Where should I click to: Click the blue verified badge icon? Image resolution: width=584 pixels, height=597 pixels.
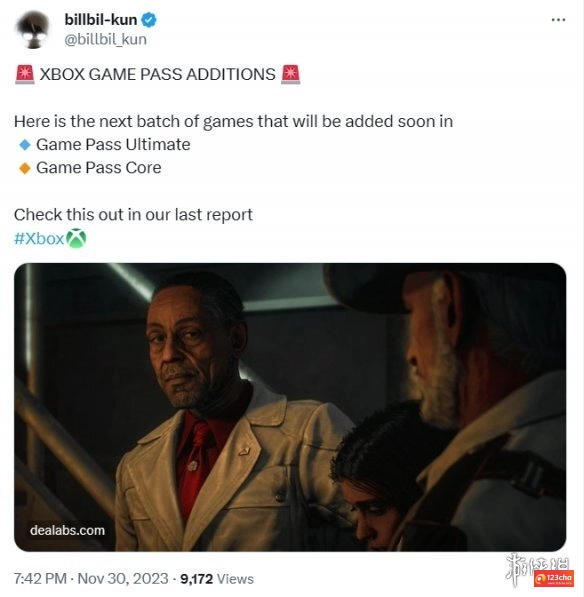tap(149, 20)
